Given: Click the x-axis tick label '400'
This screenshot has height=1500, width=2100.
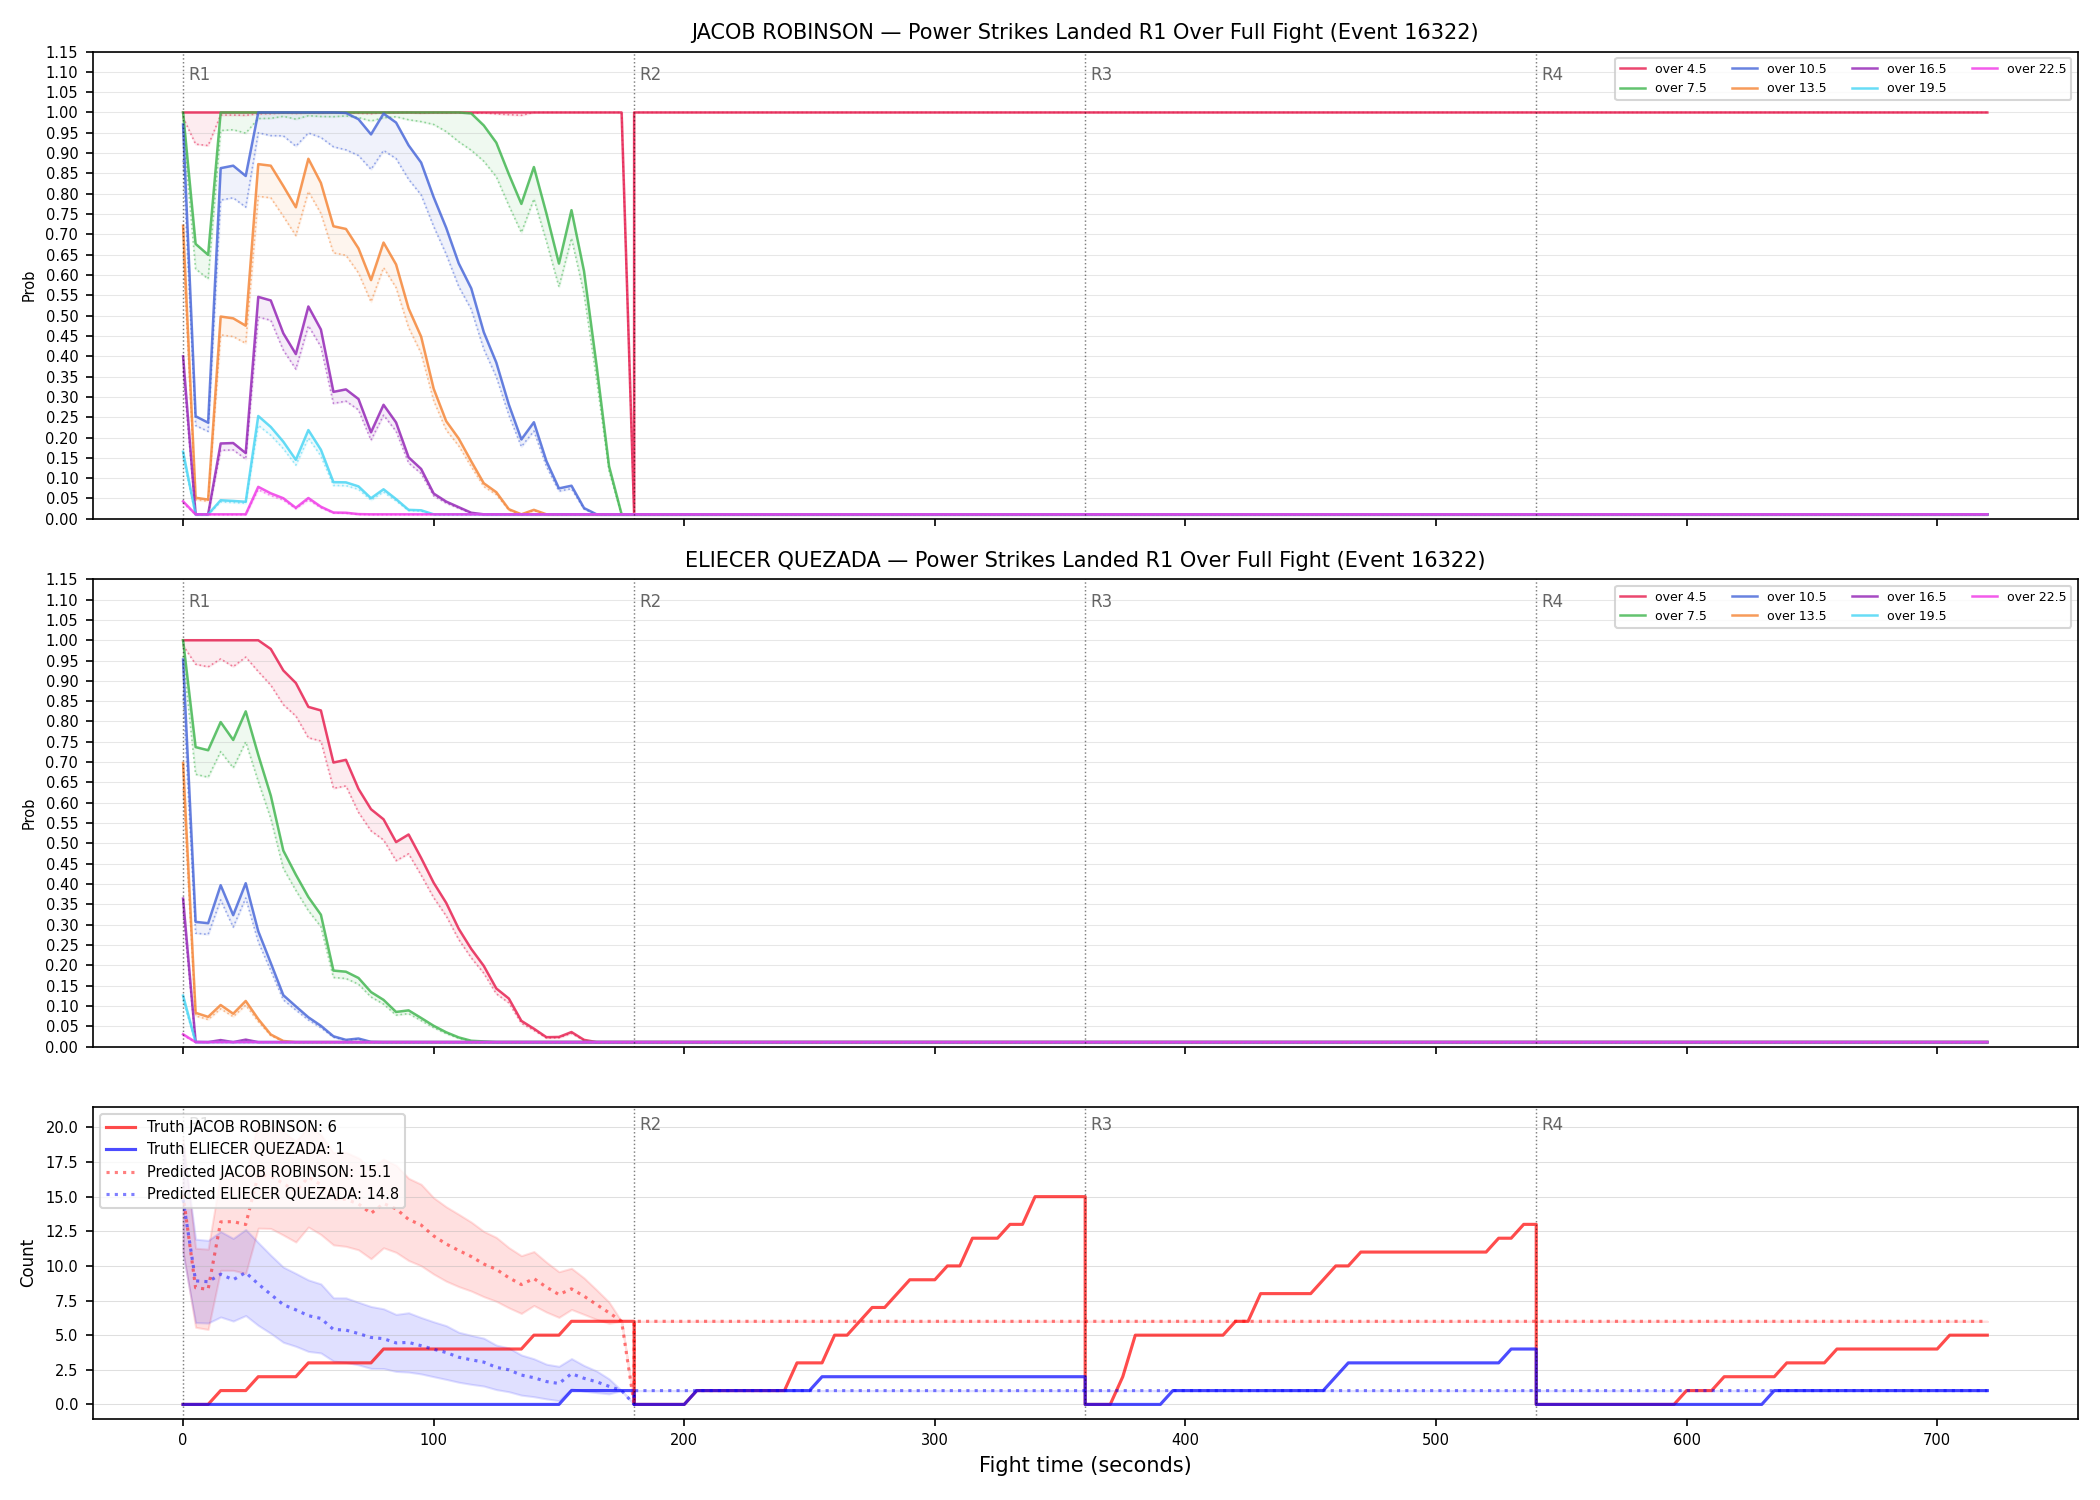Looking at the screenshot, I should click(1185, 1440).
